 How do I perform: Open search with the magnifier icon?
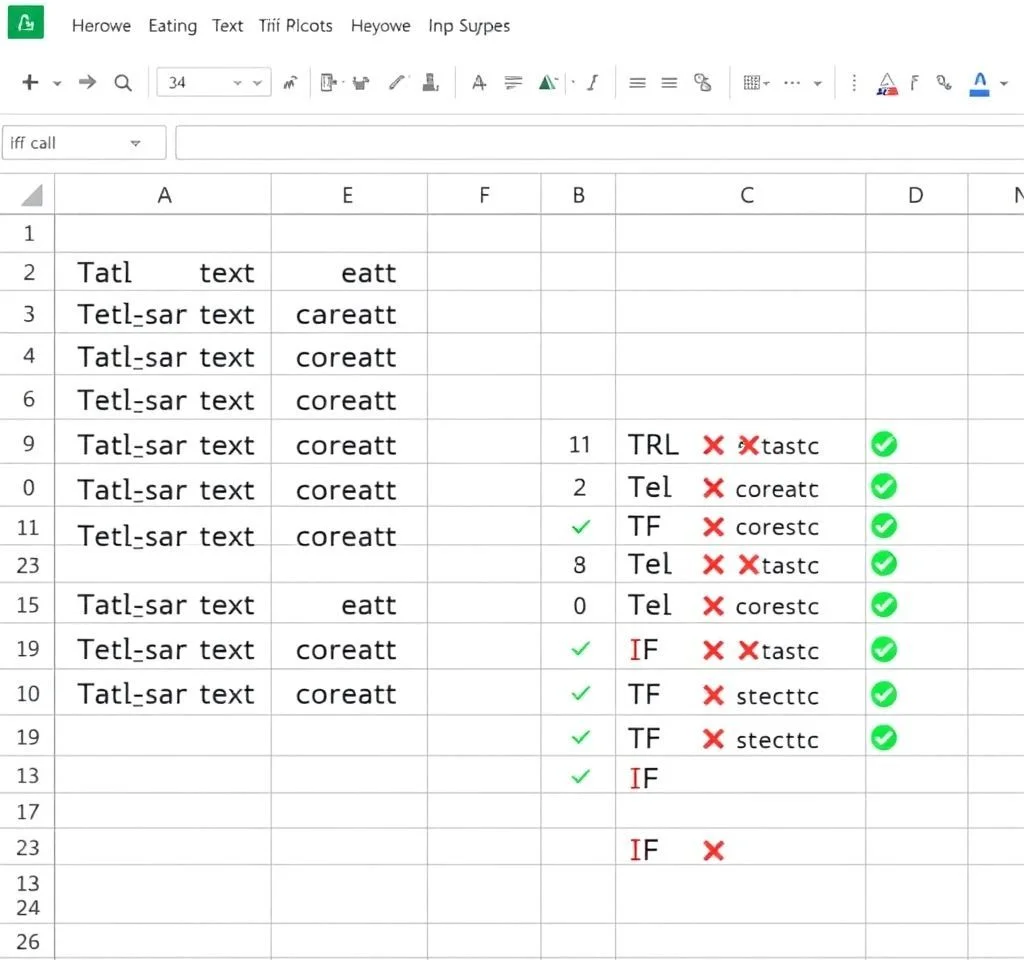tap(123, 83)
